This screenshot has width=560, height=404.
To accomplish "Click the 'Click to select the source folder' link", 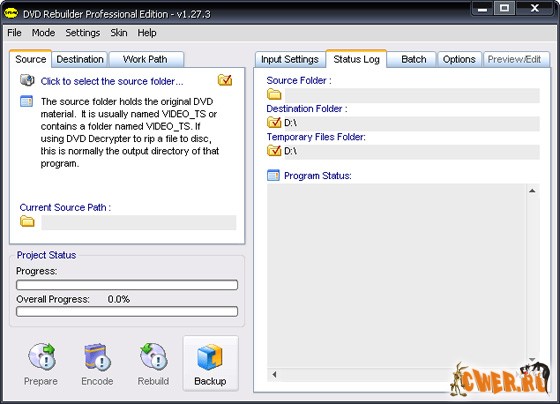I will click(x=112, y=81).
